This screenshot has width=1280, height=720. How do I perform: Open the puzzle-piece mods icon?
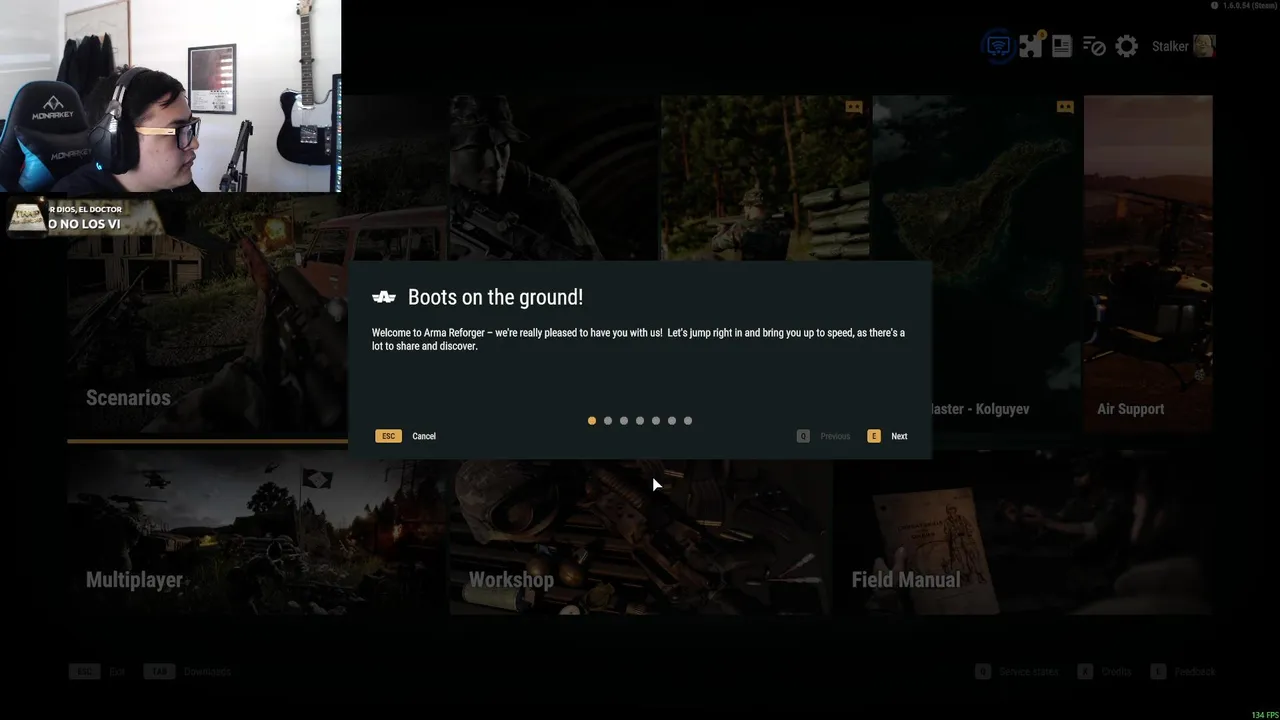click(1031, 45)
